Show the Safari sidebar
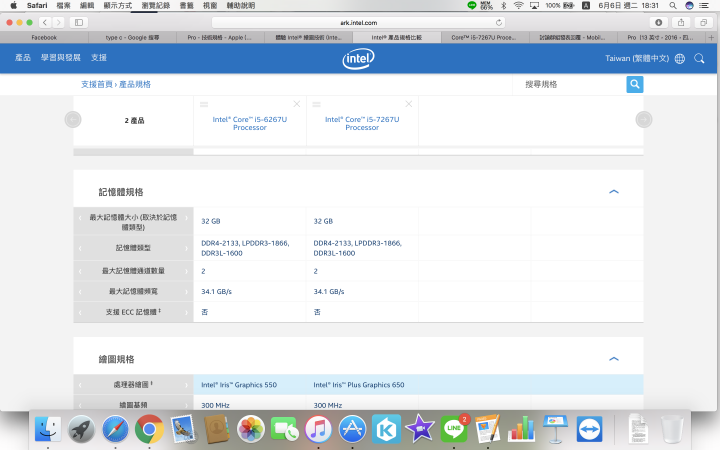 coord(79,22)
